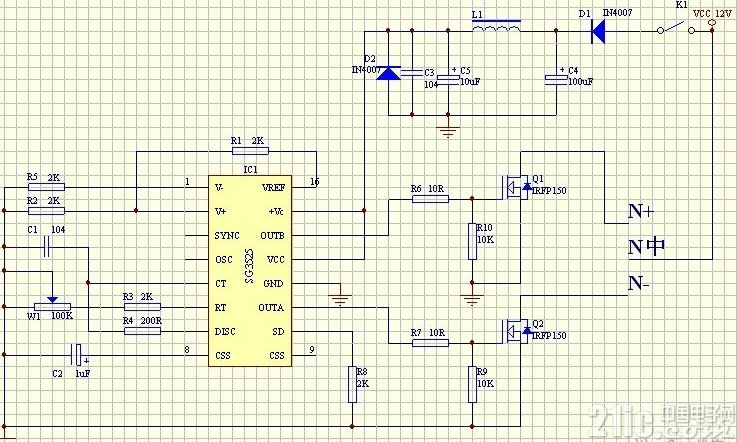737x442 pixels.
Task: Select the ground symbol below resistor R10
Action: coord(472,299)
